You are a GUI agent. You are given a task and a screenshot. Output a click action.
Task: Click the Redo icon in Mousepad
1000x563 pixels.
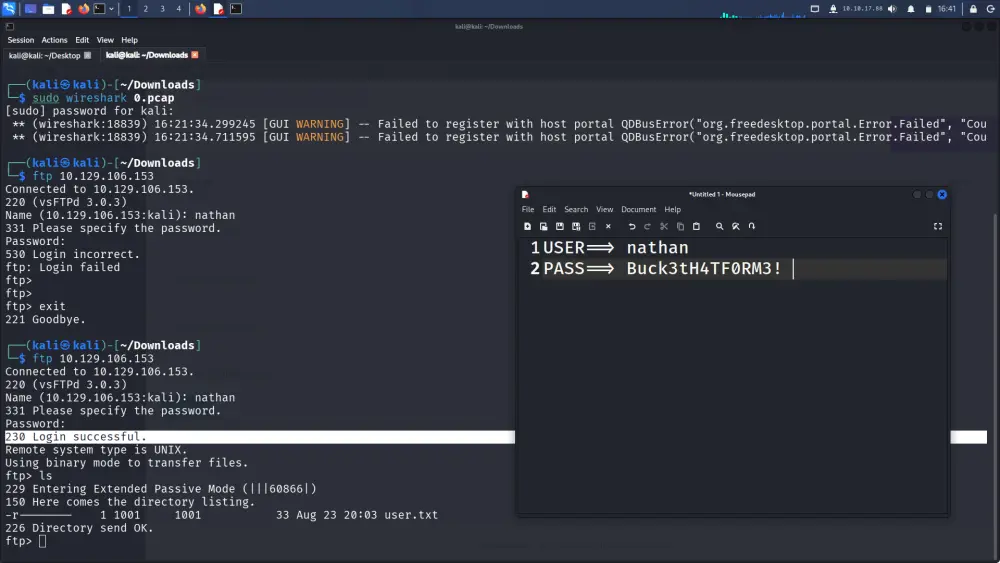pos(647,226)
